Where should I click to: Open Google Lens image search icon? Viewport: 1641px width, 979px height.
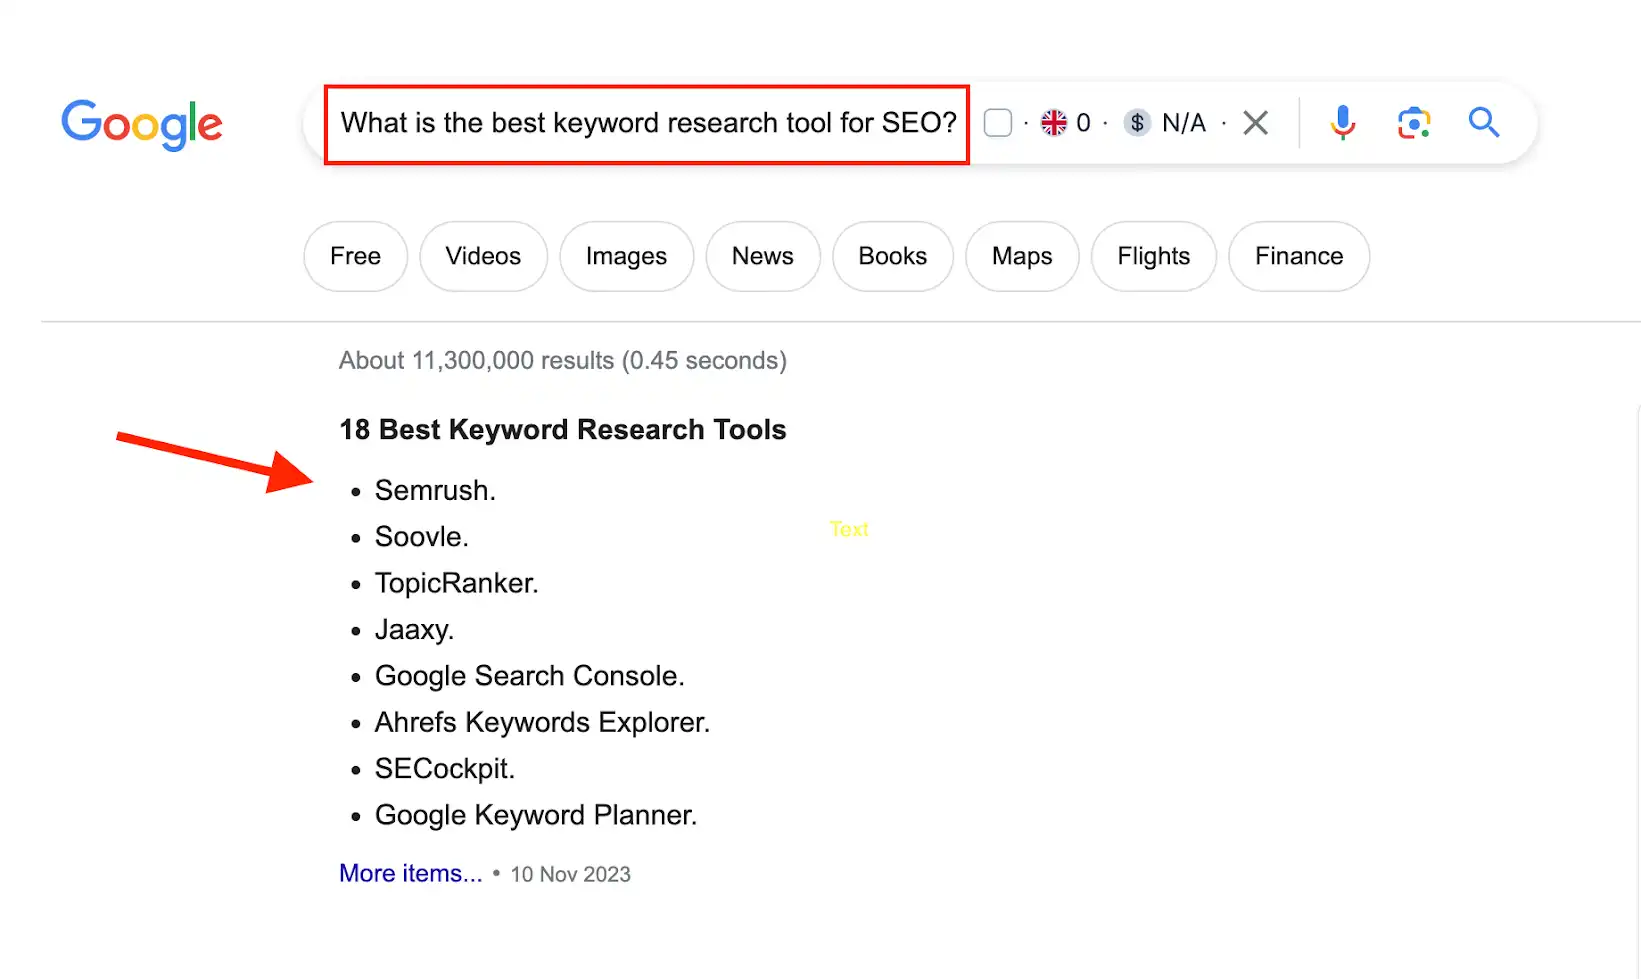click(1414, 123)
